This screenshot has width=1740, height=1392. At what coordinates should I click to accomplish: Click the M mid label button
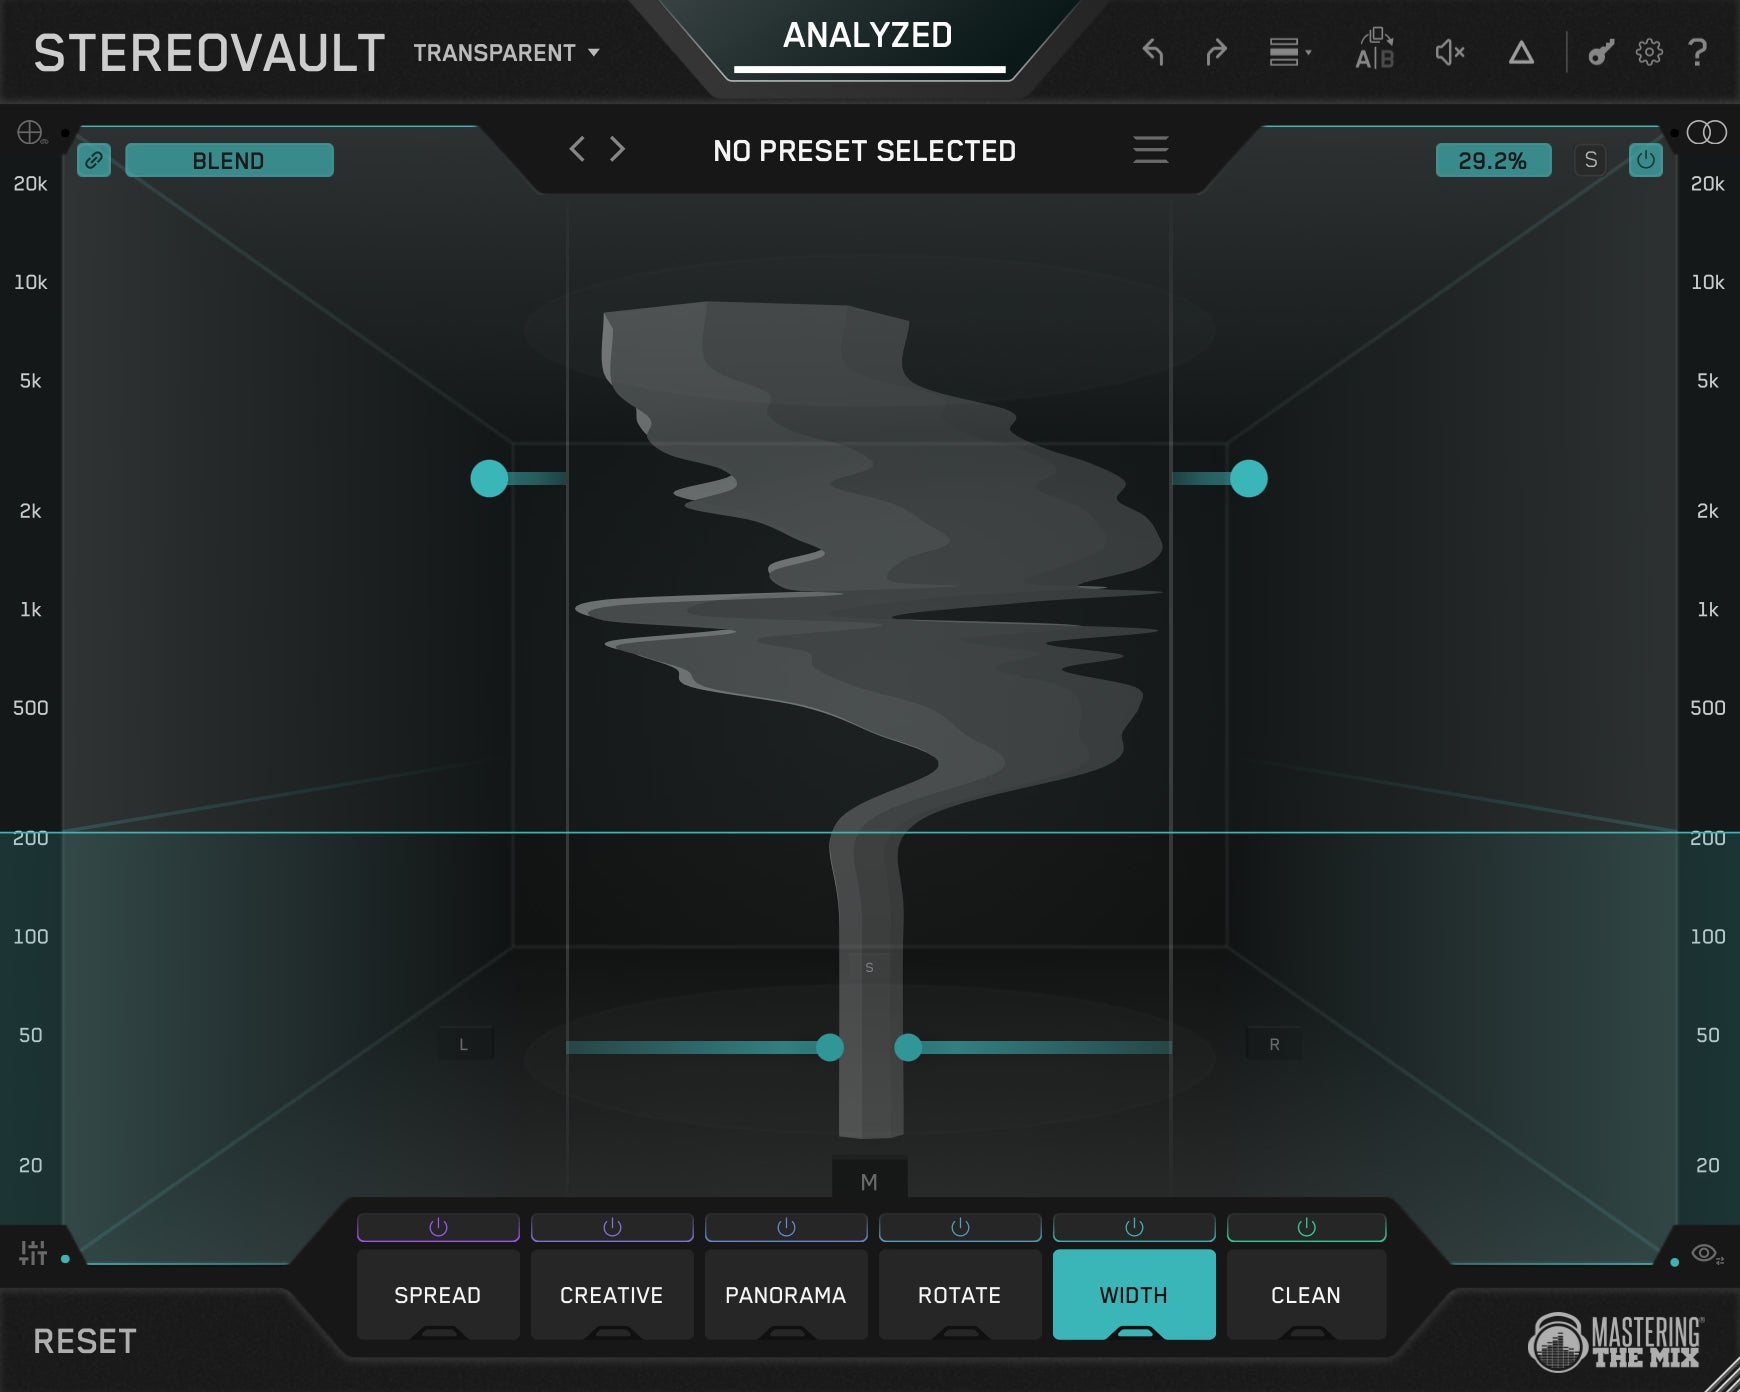(869, 1182)
